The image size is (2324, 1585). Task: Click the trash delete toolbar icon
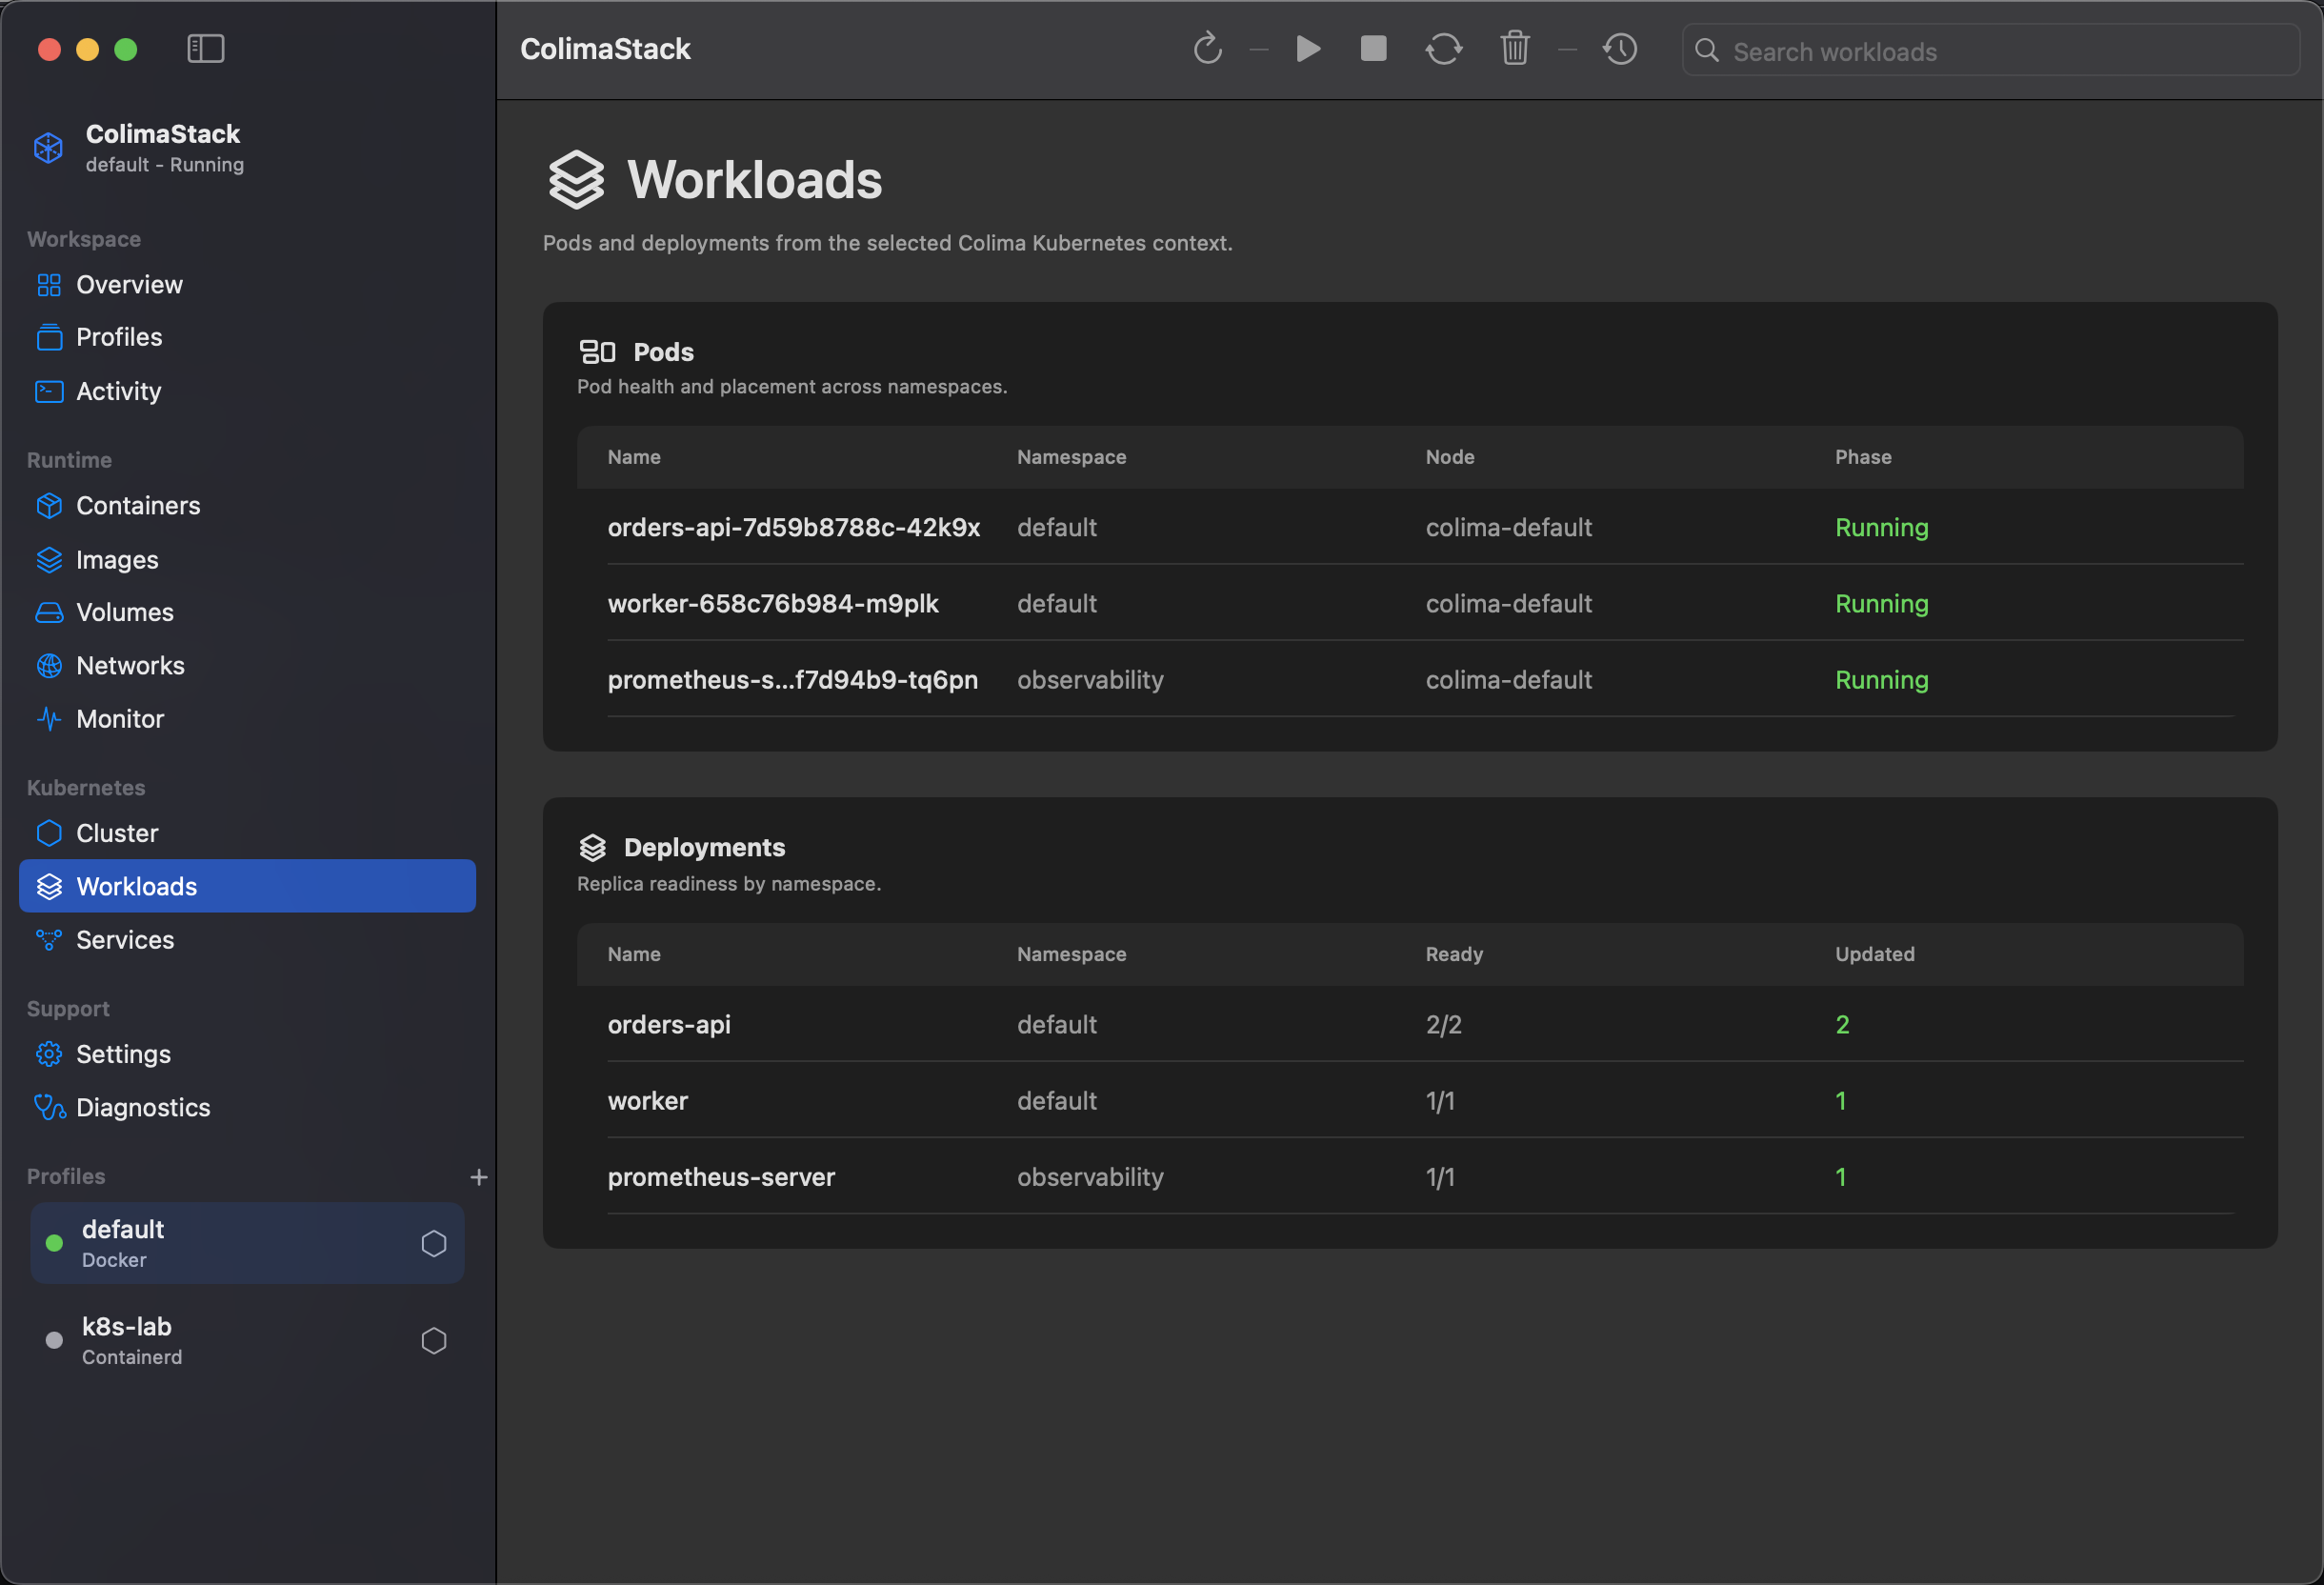[x=1514, y=48]
